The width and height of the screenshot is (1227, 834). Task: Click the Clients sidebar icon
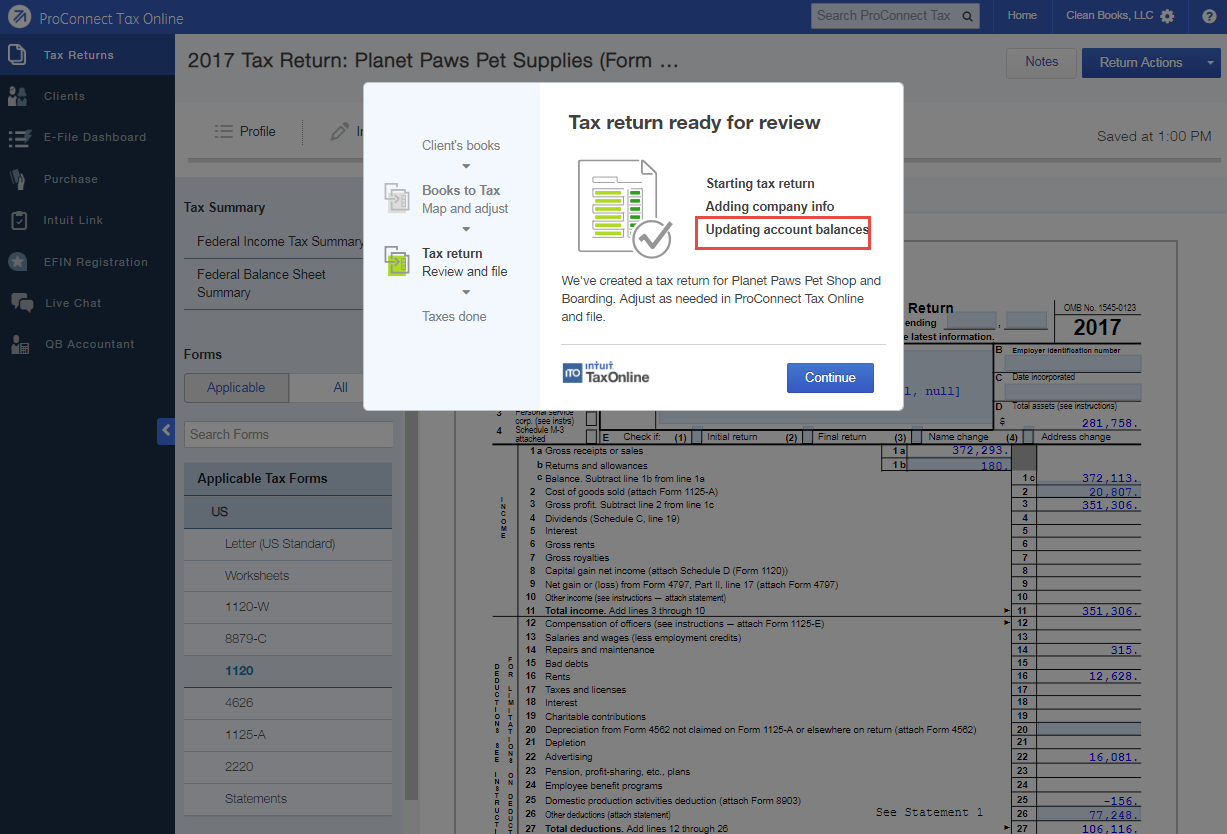tap(17, 96)
